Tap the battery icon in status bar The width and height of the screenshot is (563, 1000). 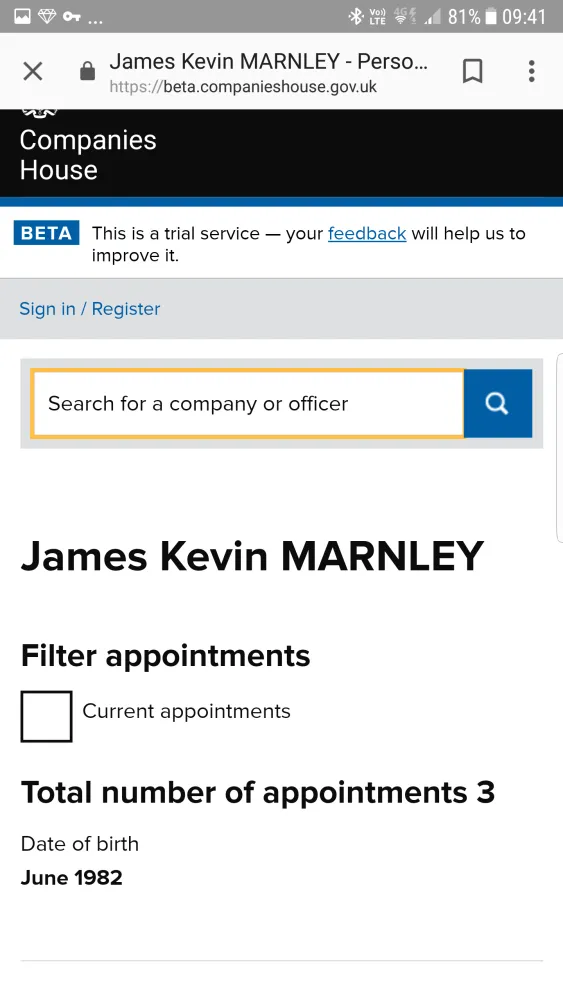491,16
